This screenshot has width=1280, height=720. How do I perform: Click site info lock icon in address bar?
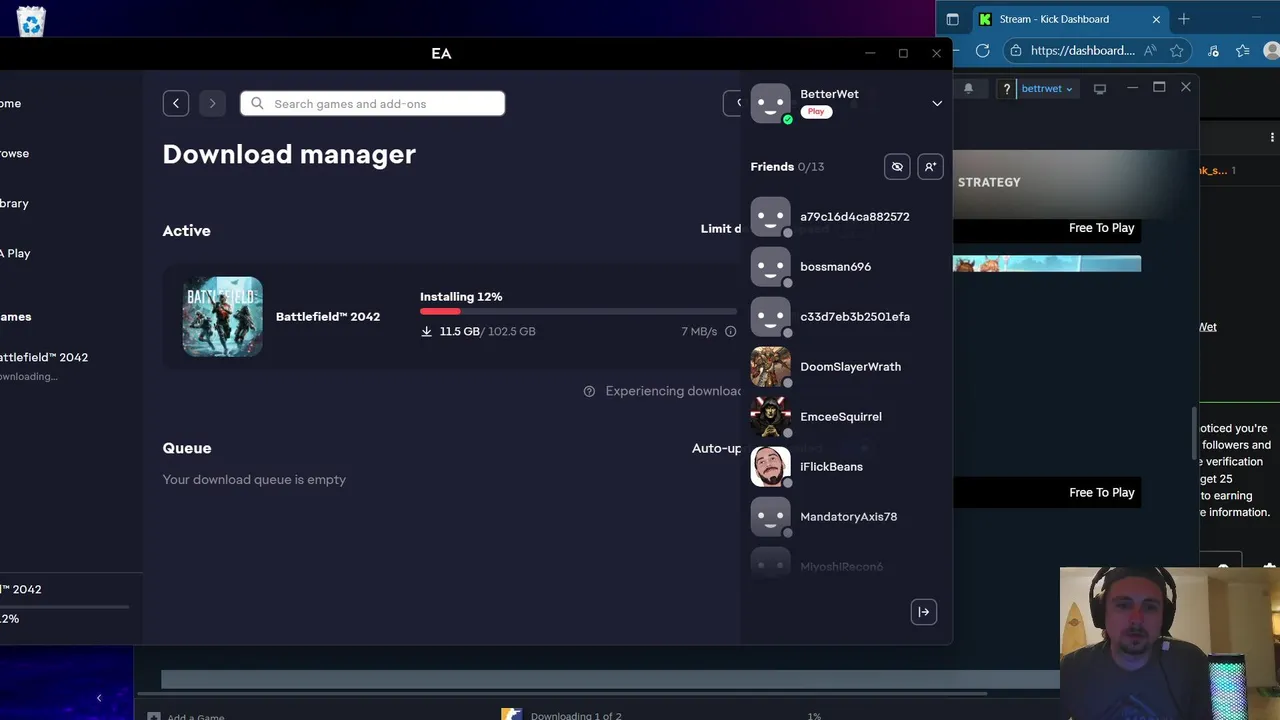[x=1017, y=50]
